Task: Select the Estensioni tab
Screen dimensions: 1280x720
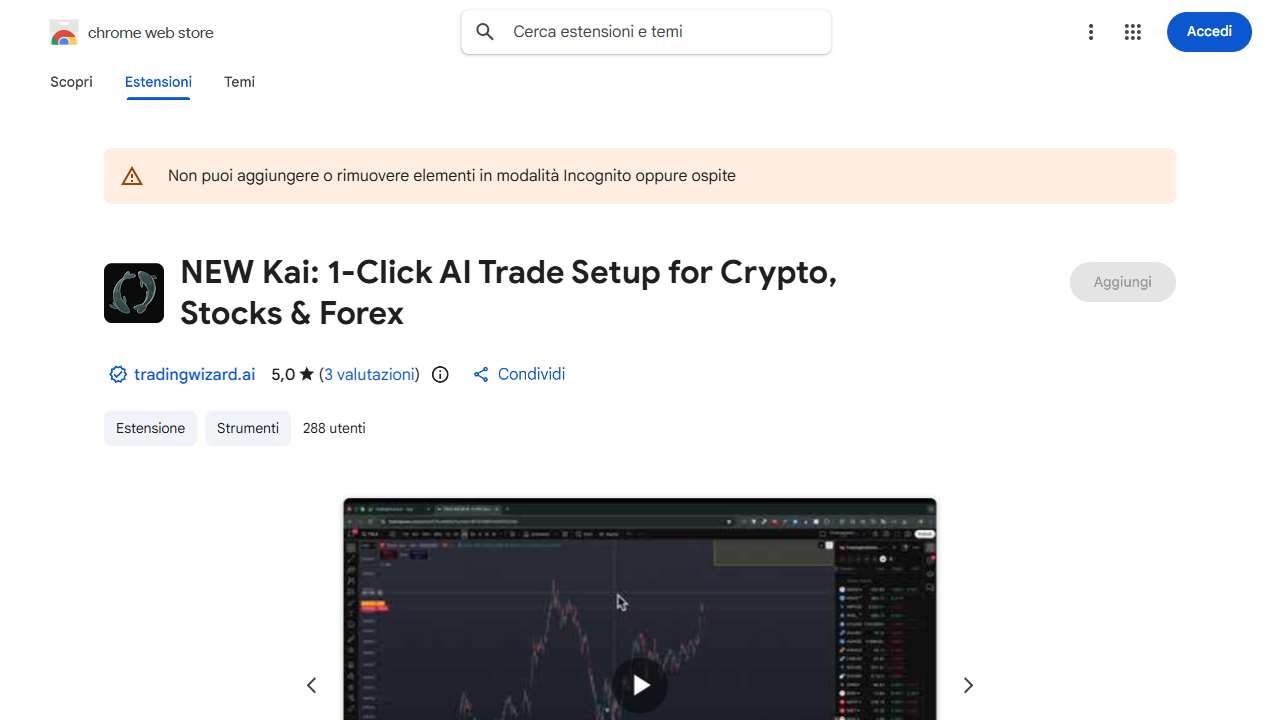Action: [158, 82]
